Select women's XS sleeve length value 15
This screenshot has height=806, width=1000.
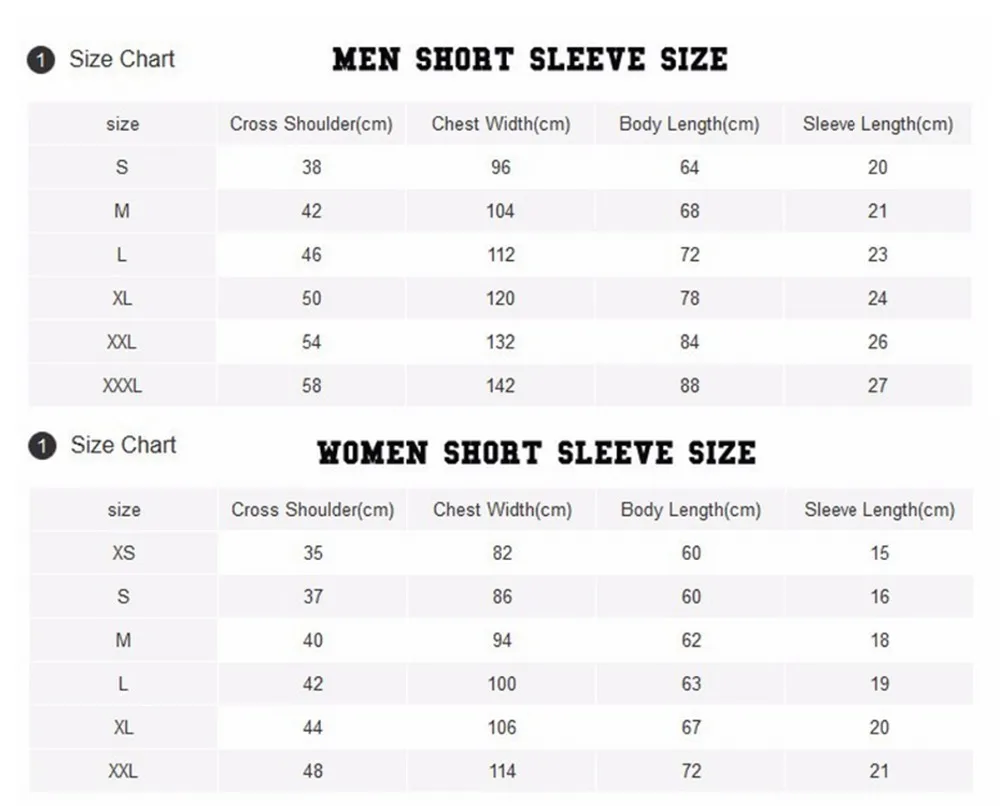pyautogui.click(x=879, y=553)
